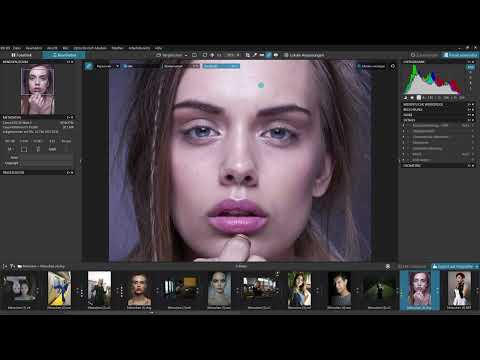Image resolution: width=480 pixels, height=360 pixels.
Task: Select the man in black jacket thumbnail
Action: 99,289
